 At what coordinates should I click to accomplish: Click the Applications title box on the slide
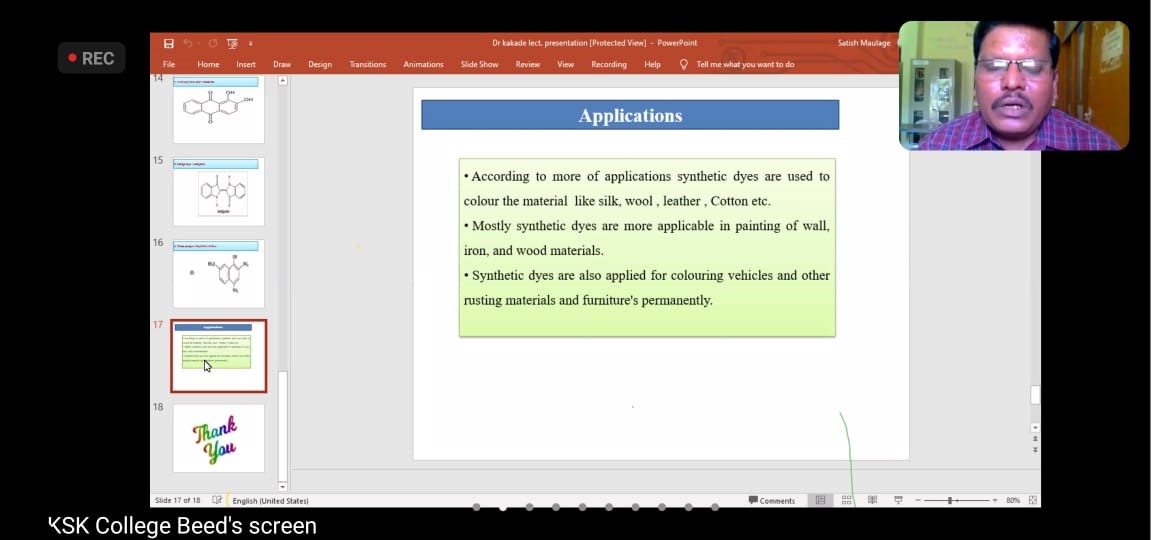pyautogui.click(x=630, y=115)
